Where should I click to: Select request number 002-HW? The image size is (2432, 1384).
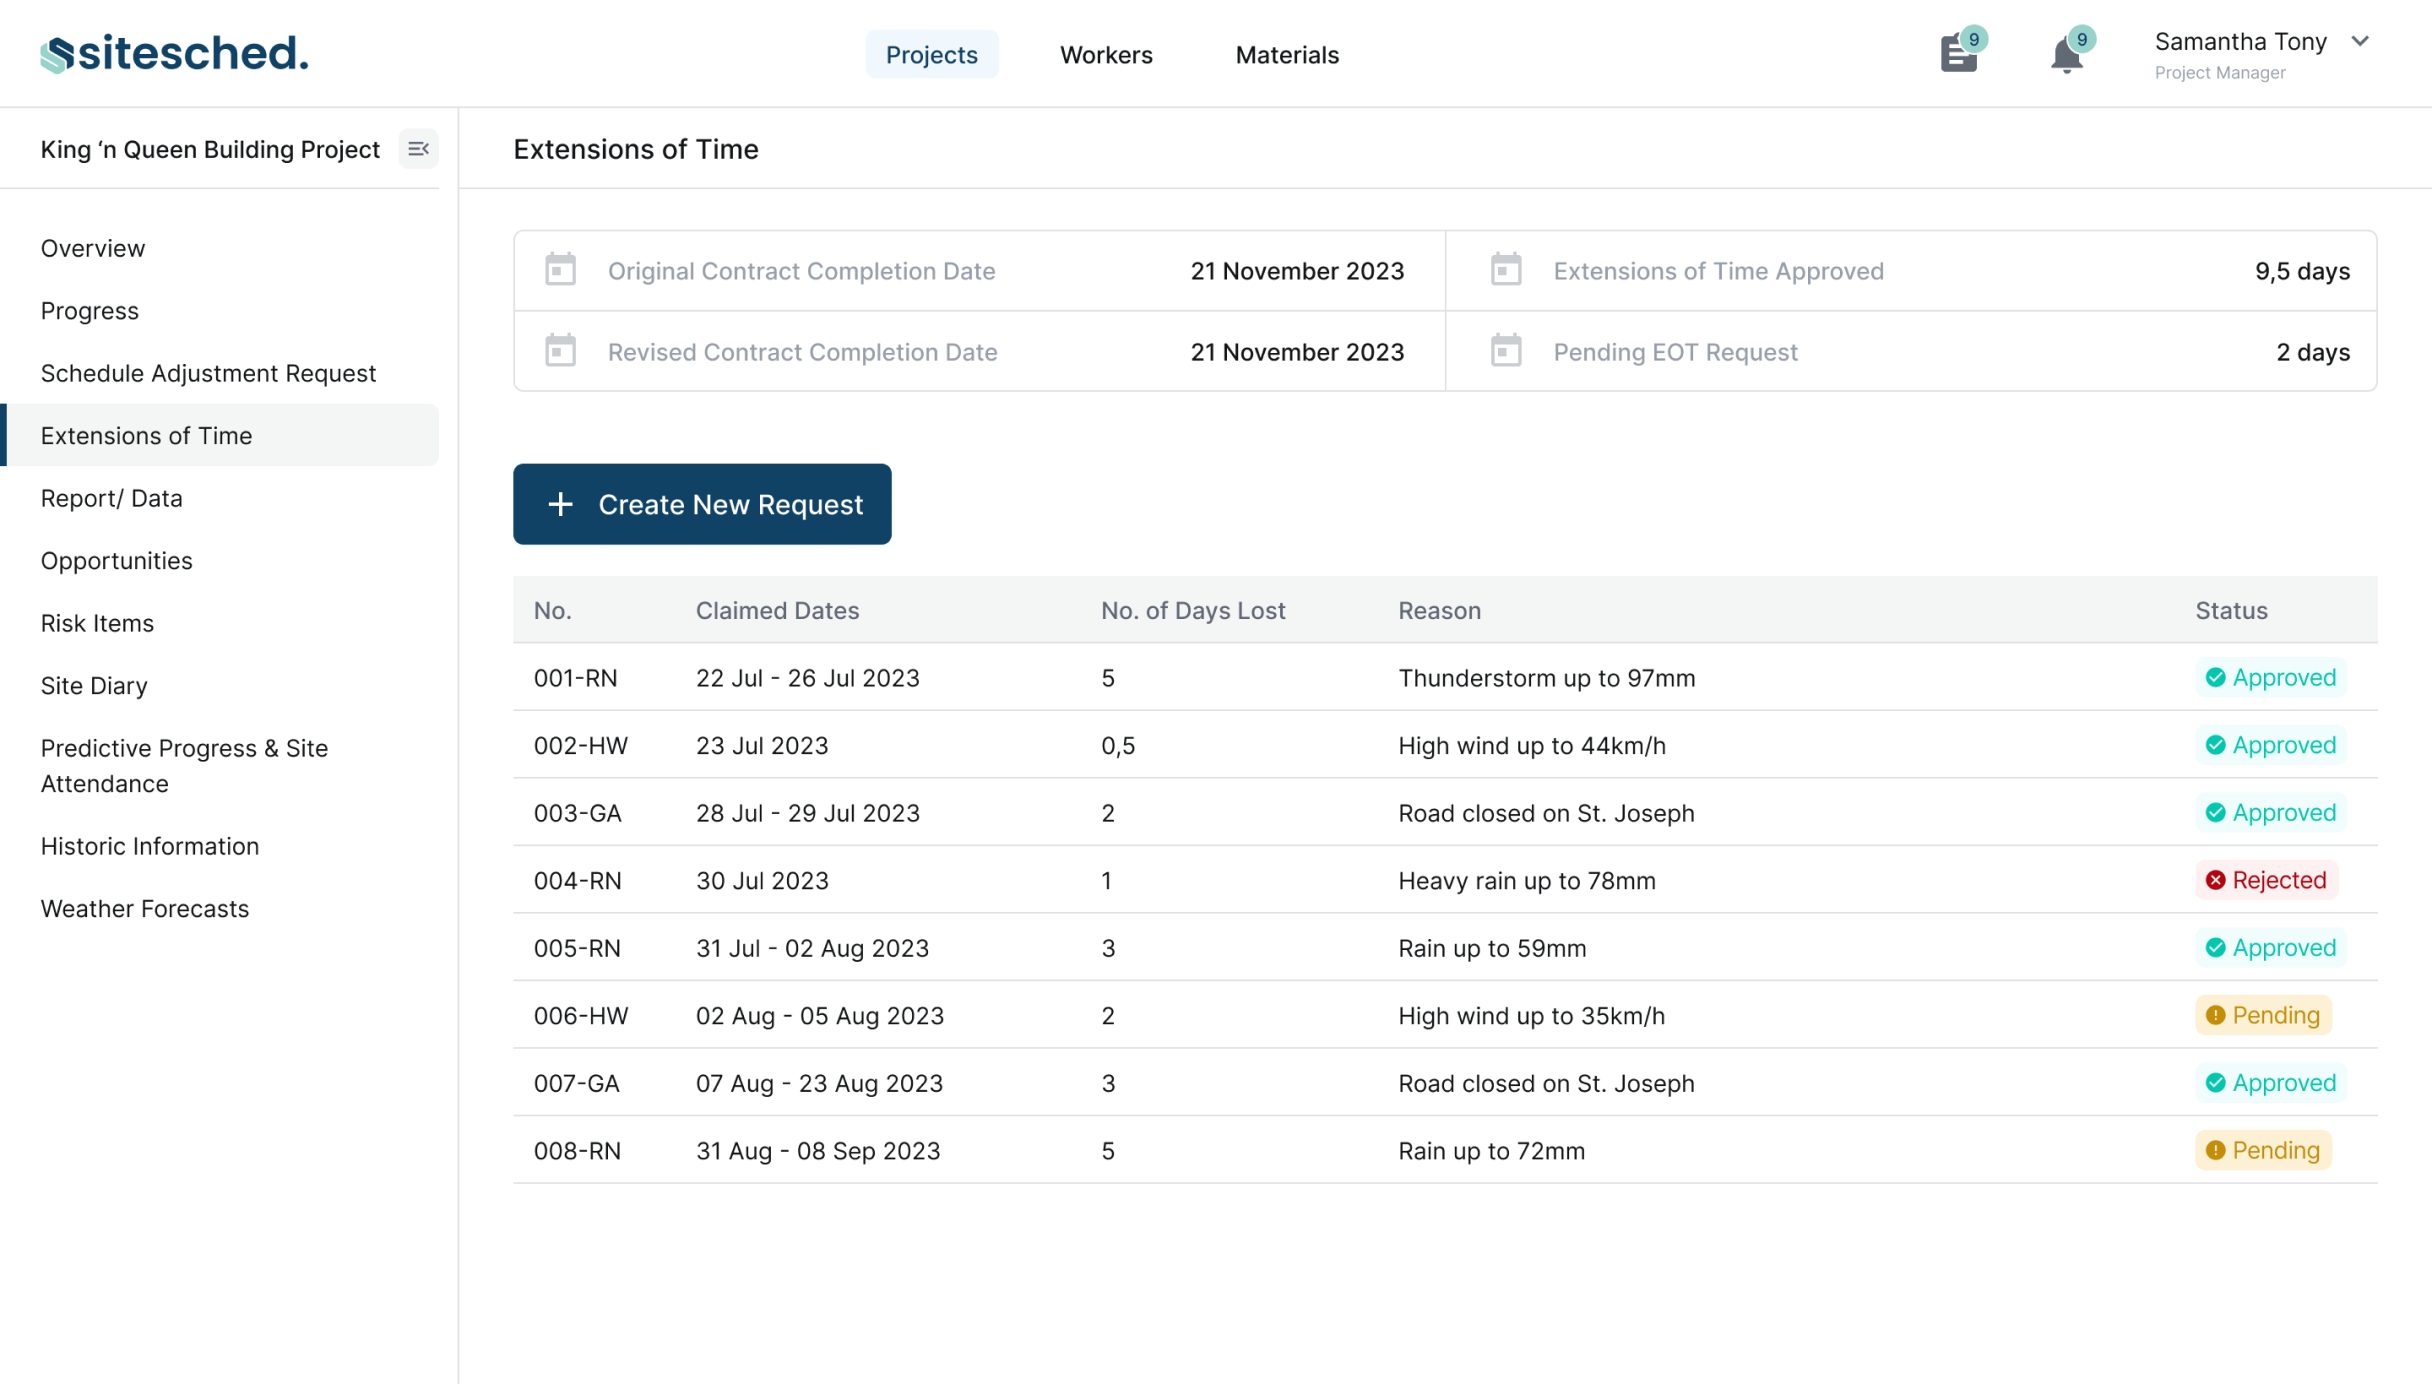[581, 746]
